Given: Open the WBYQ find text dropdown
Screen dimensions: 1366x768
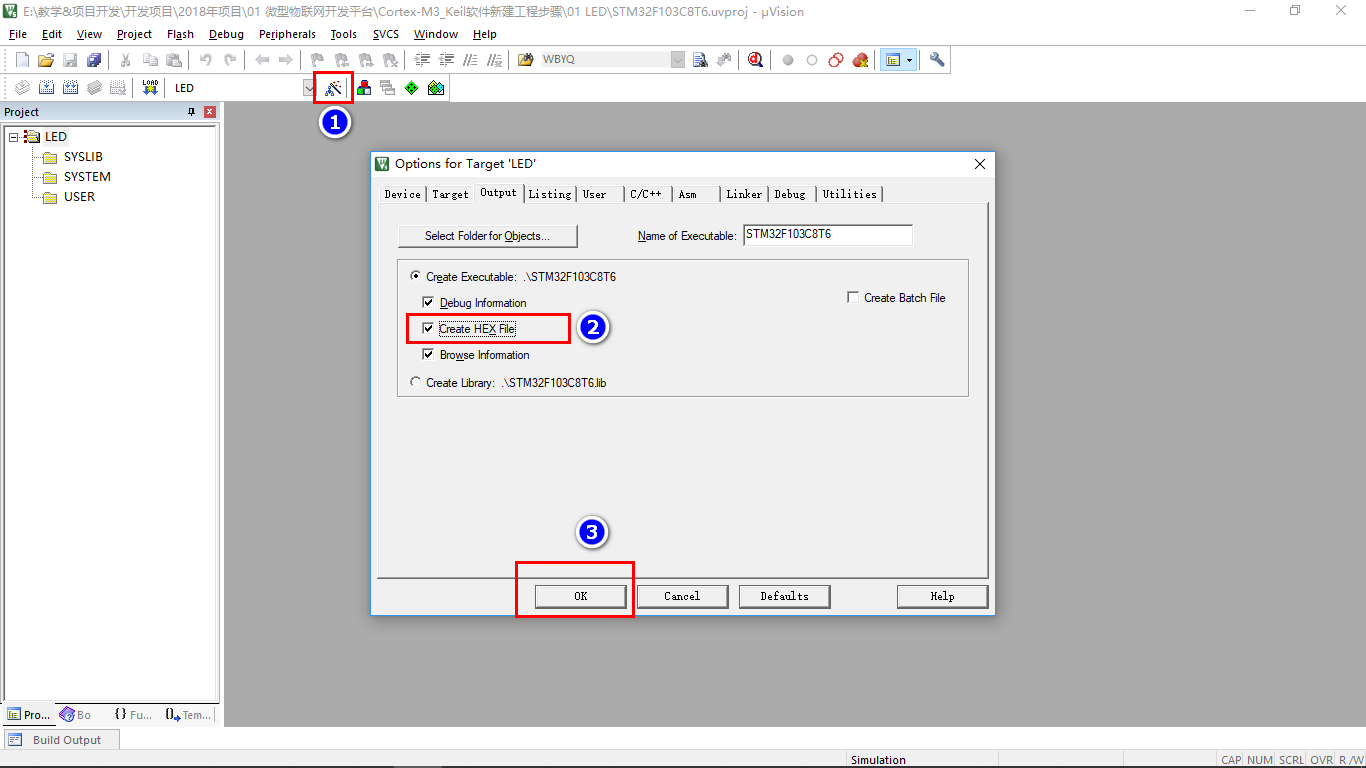Looking at the screenshot, I should click(678, 60).
